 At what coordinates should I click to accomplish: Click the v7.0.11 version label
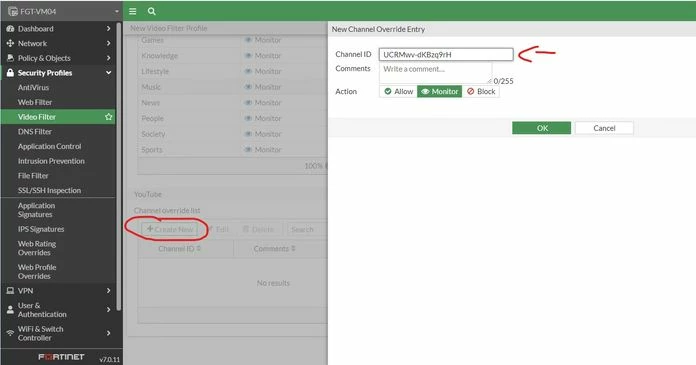[x=110, y=359]
